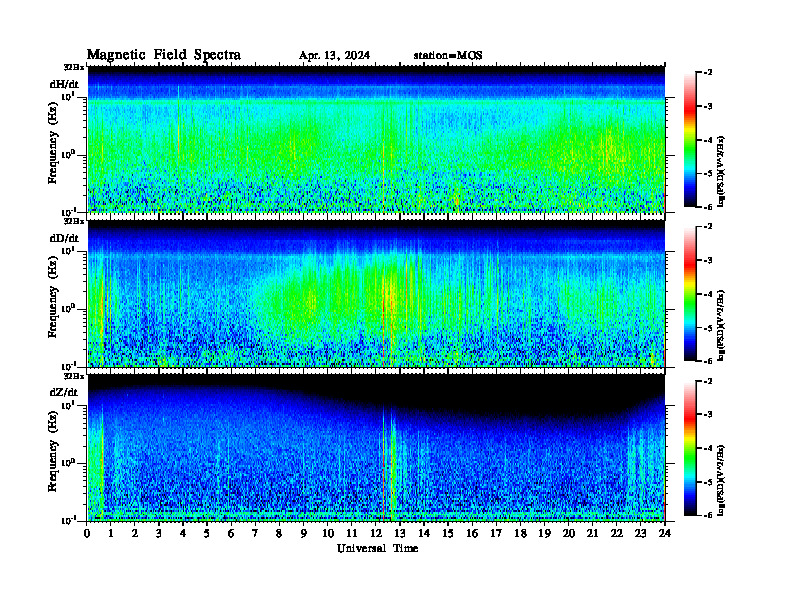The height and width of the screenshot is (612, 792).
Task: Click hour 12 on the time axis
Action: [x=376, y=534]
